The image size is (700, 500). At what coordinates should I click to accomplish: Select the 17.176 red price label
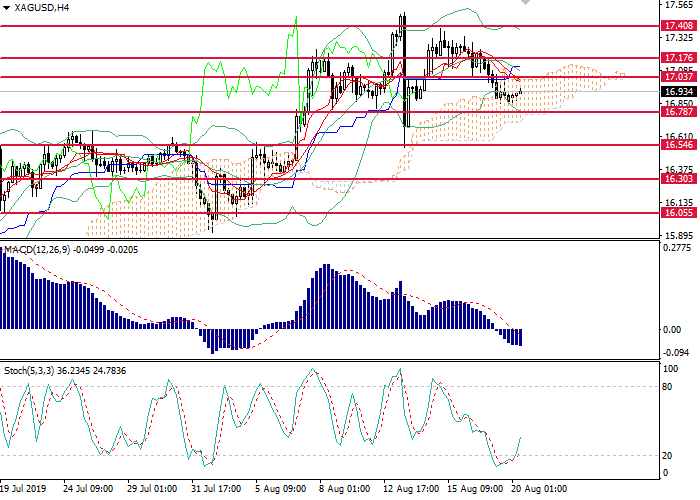point(676,58)
